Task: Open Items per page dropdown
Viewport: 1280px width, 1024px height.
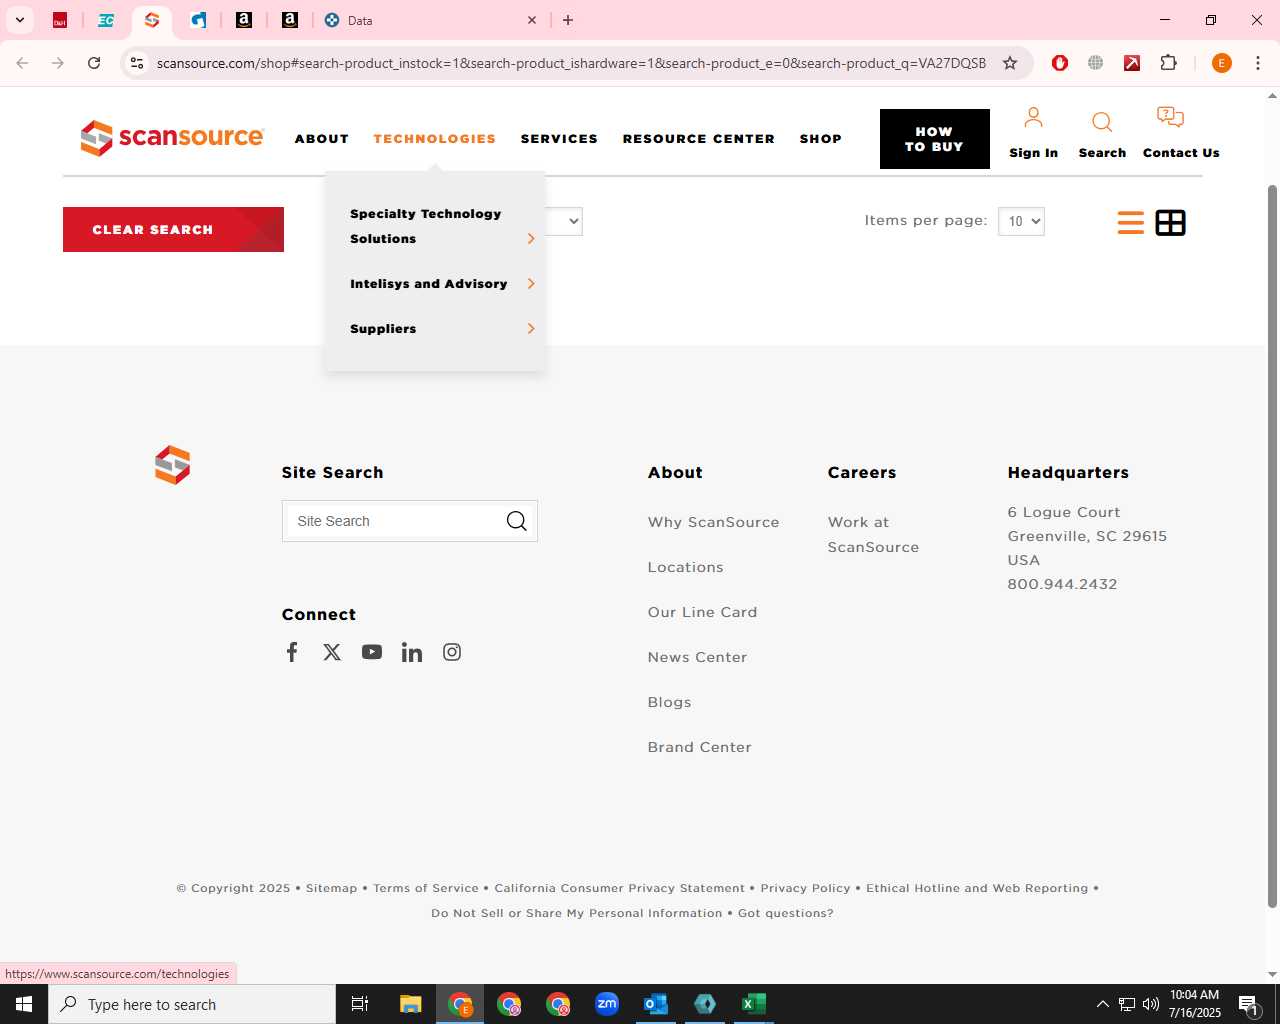Action: tap(1021, 221)
